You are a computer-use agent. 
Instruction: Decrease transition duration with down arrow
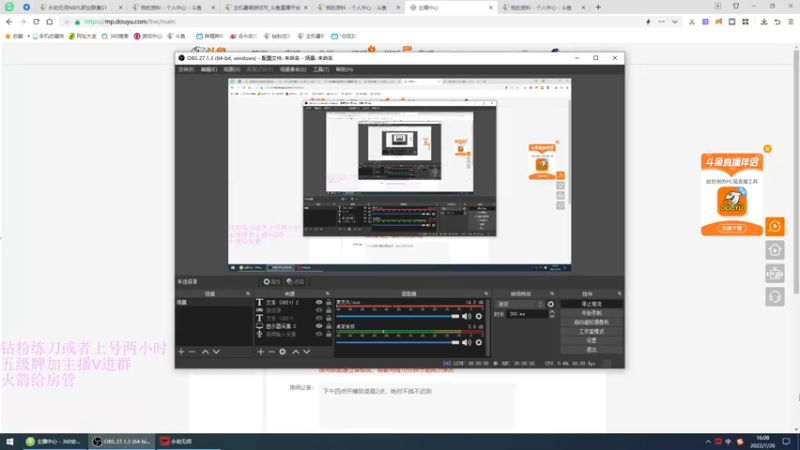click(552, 316)
